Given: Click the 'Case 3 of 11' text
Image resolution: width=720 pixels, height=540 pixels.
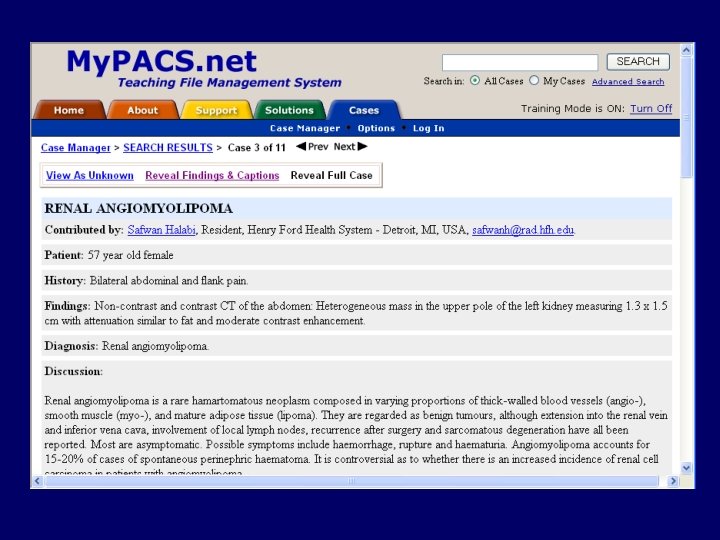Looking at the screenshot, I should (x=257, y=148).
